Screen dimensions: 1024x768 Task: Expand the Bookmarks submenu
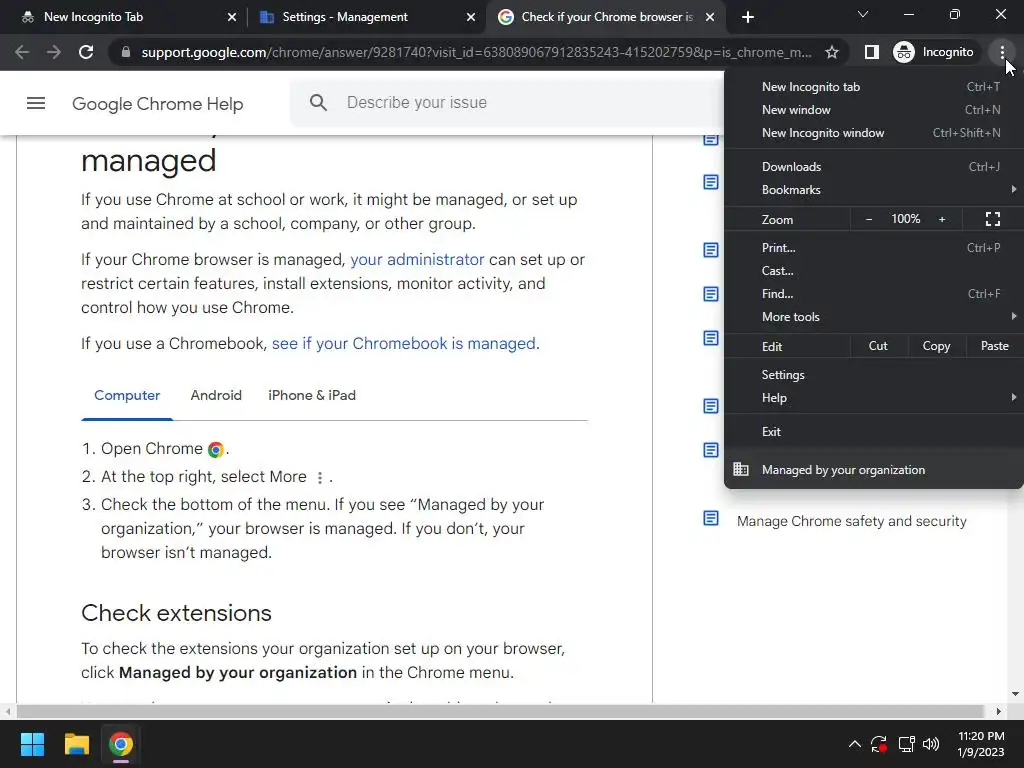874,189
